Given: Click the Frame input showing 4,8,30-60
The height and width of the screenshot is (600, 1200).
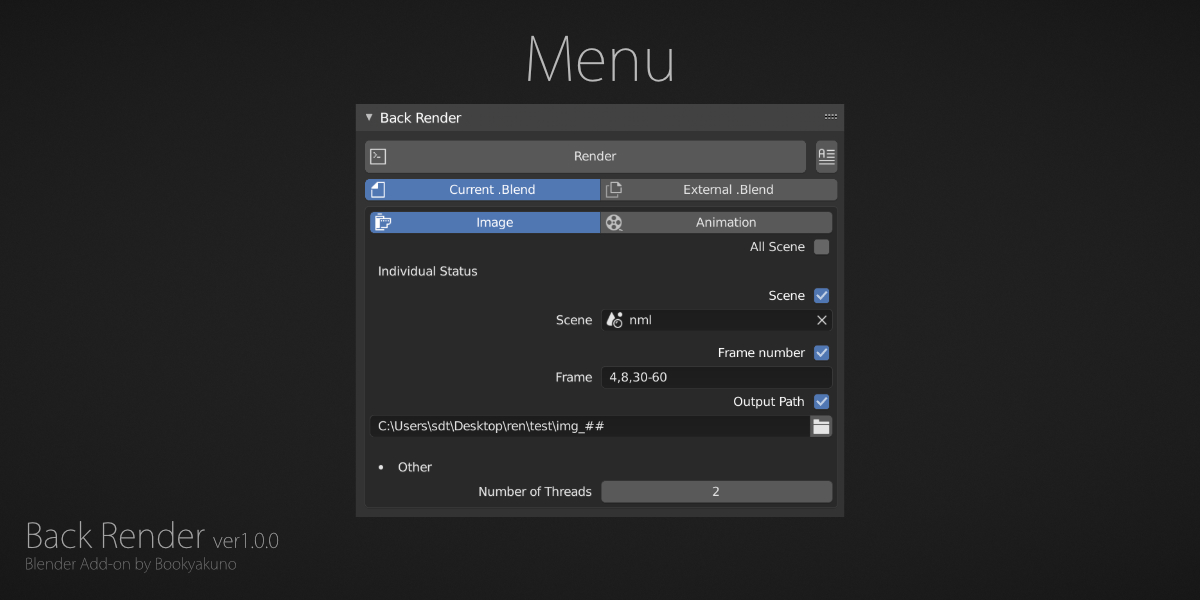Looking at the screenshot, I should 716,377.
